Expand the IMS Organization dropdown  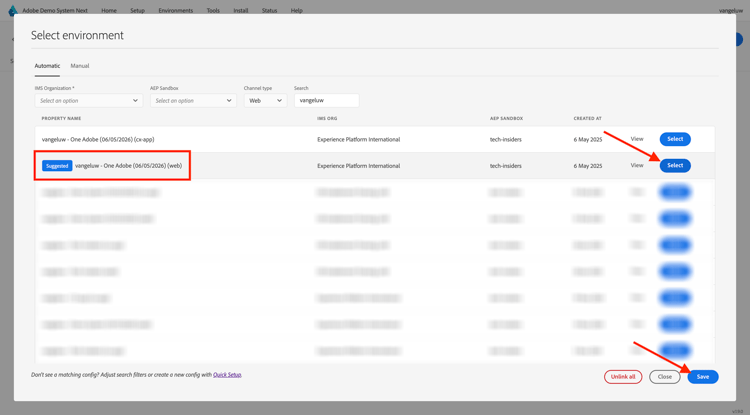[x=88, y=100]
